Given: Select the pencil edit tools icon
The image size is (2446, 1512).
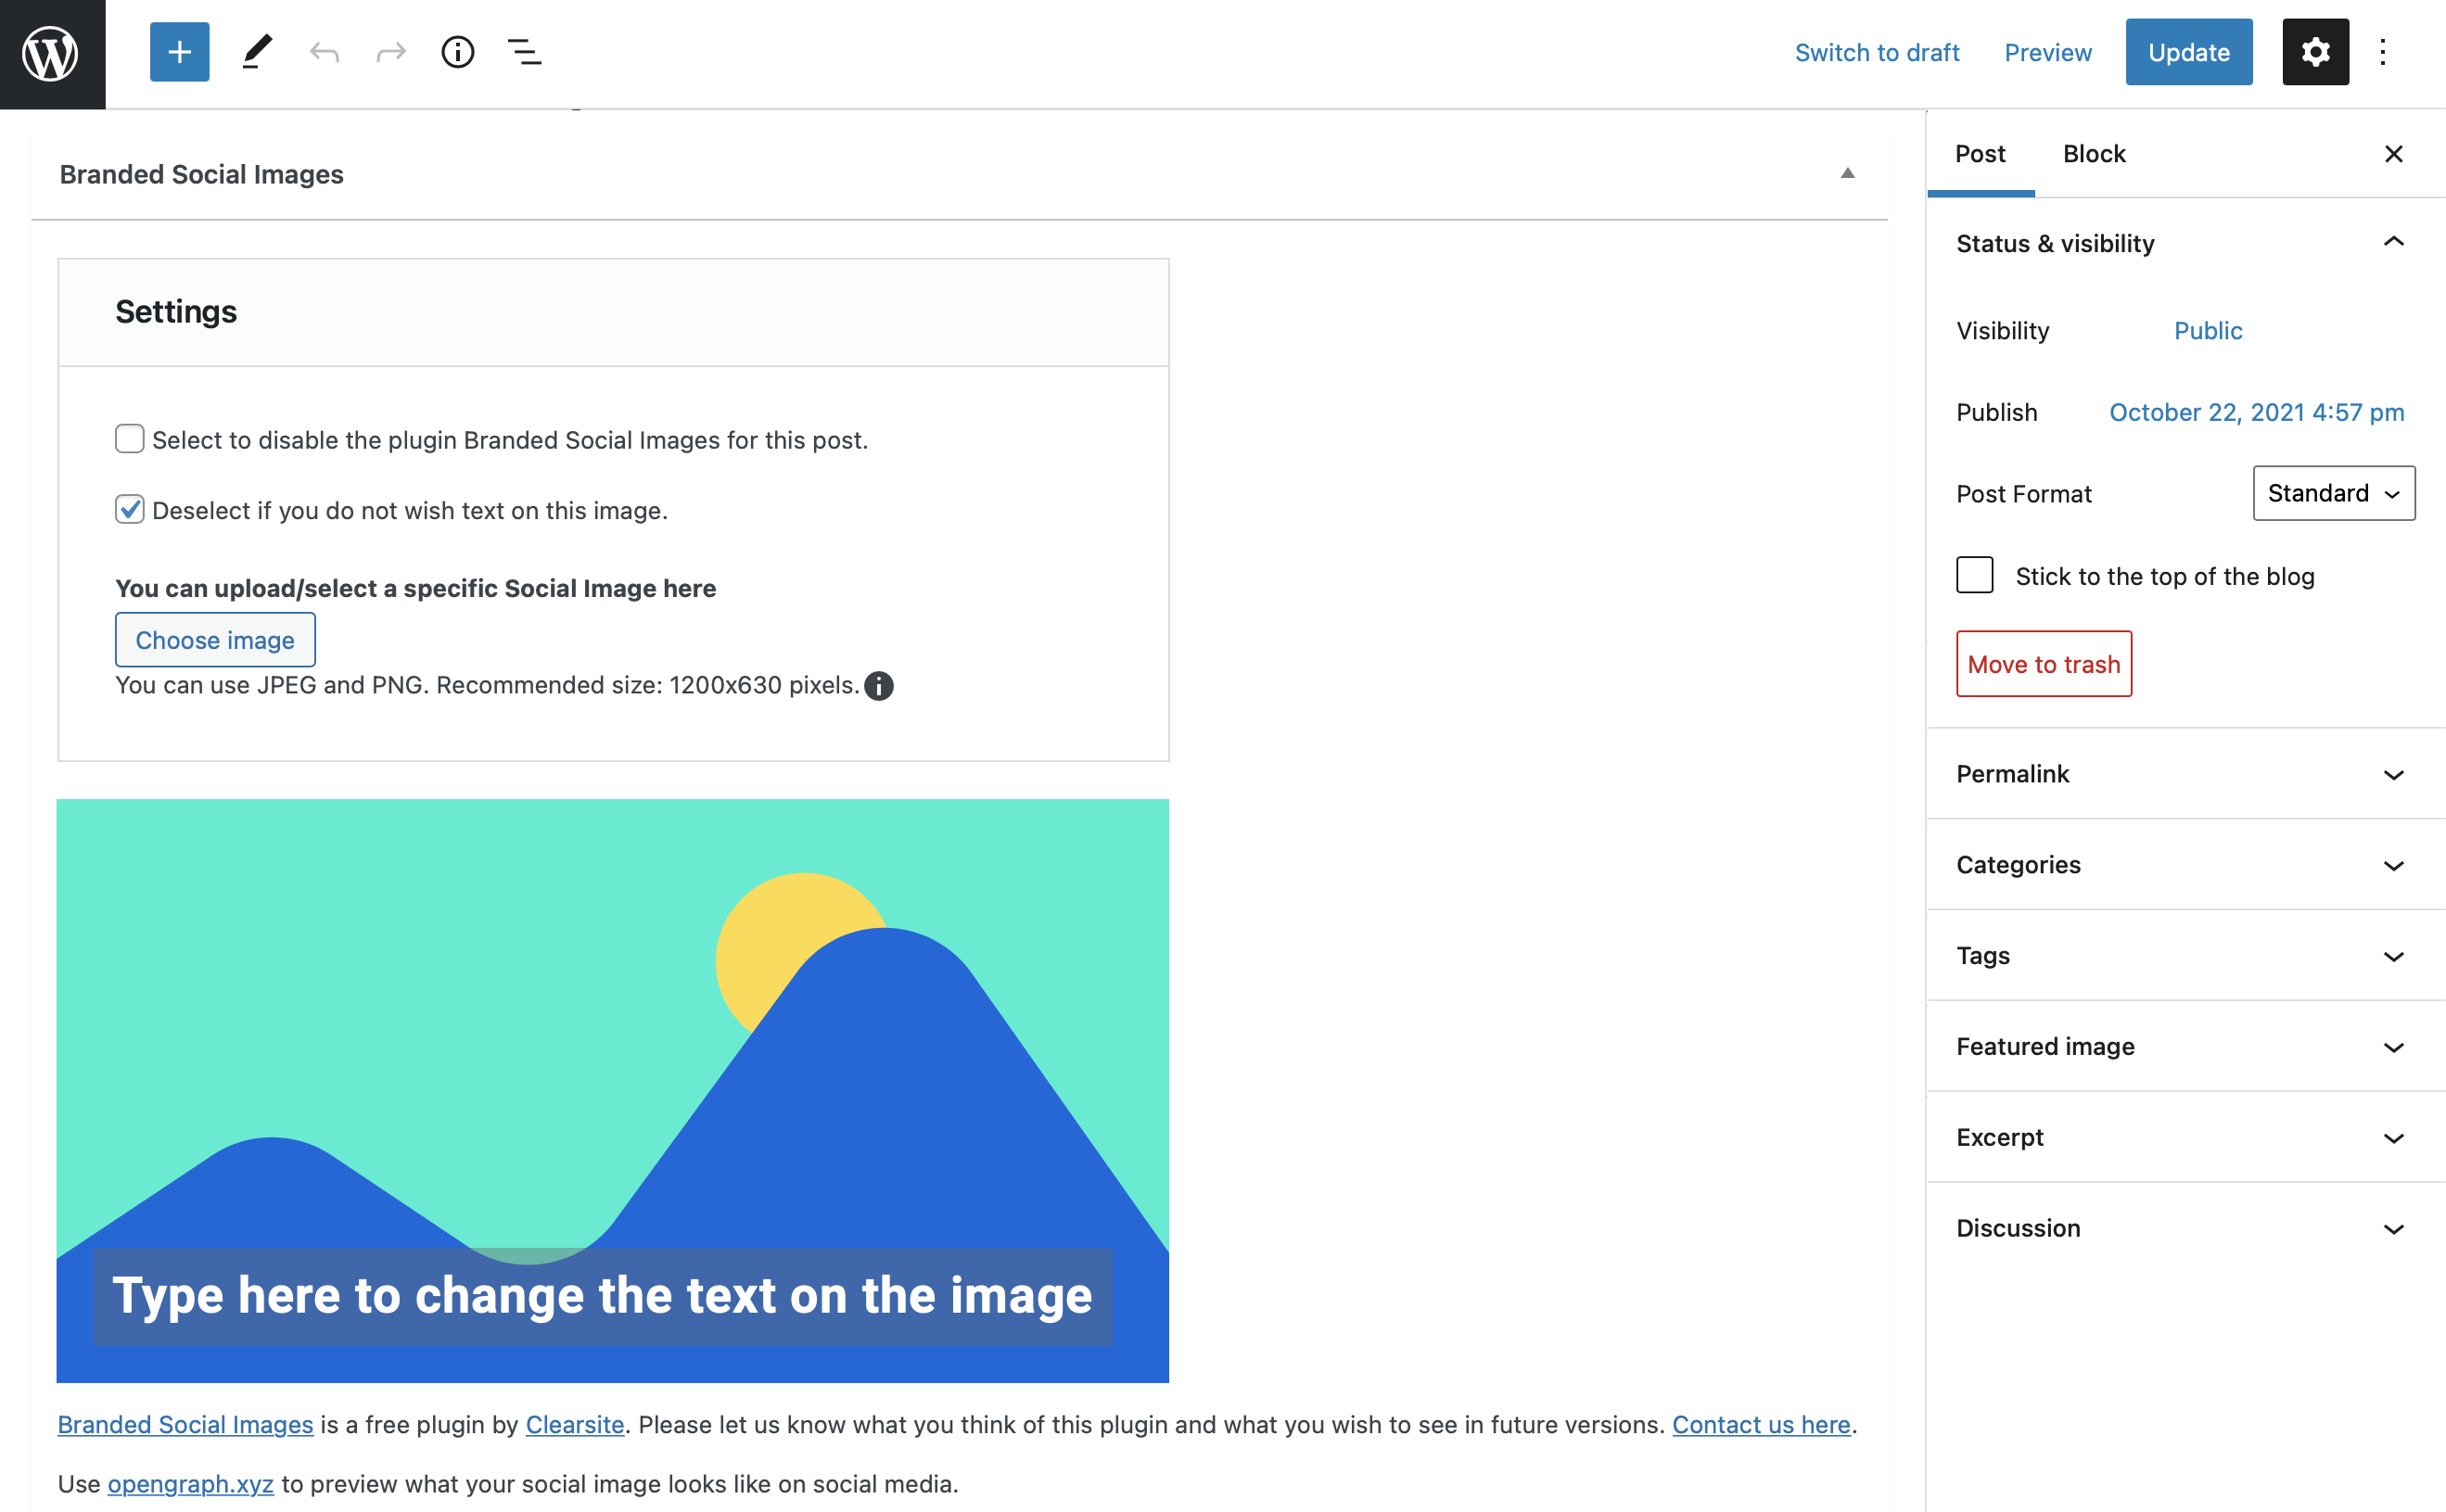Looking at the screenshot, I should click(x=257, y=52).
